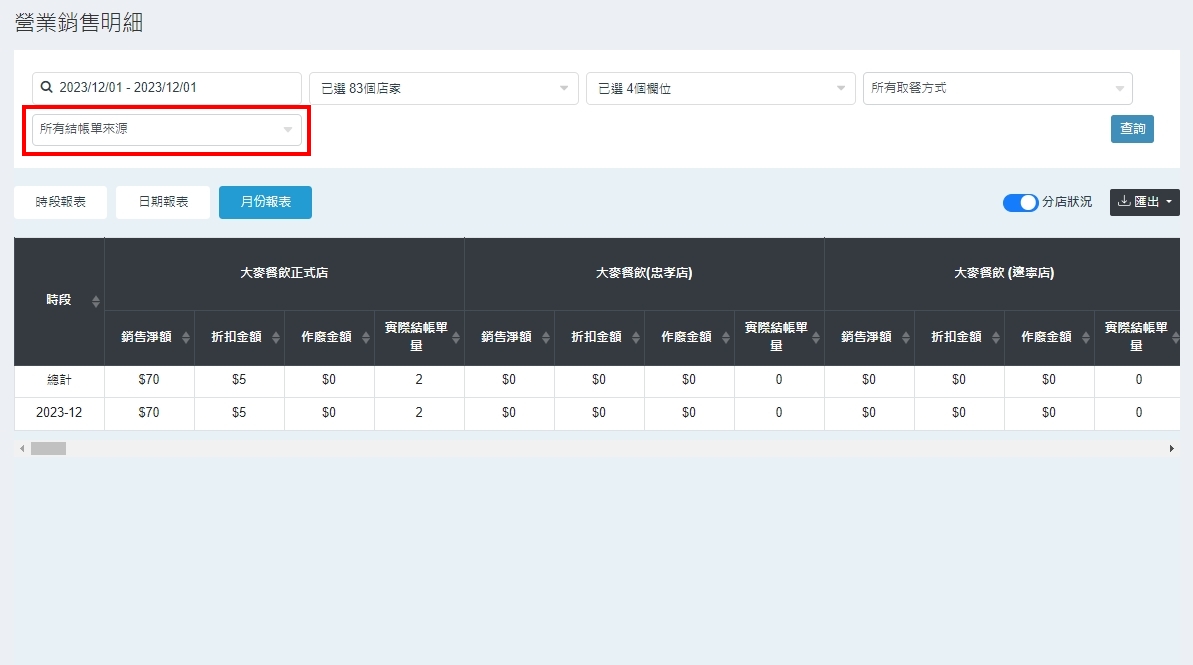
Task: Sort 大麥餐飲正式店 折扣金額 column
Action: (275, 338)
